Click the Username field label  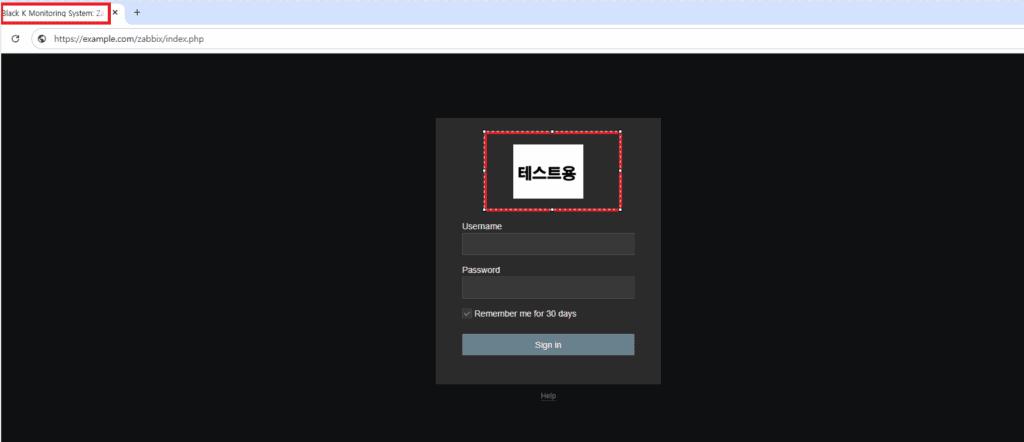(482, 226)
